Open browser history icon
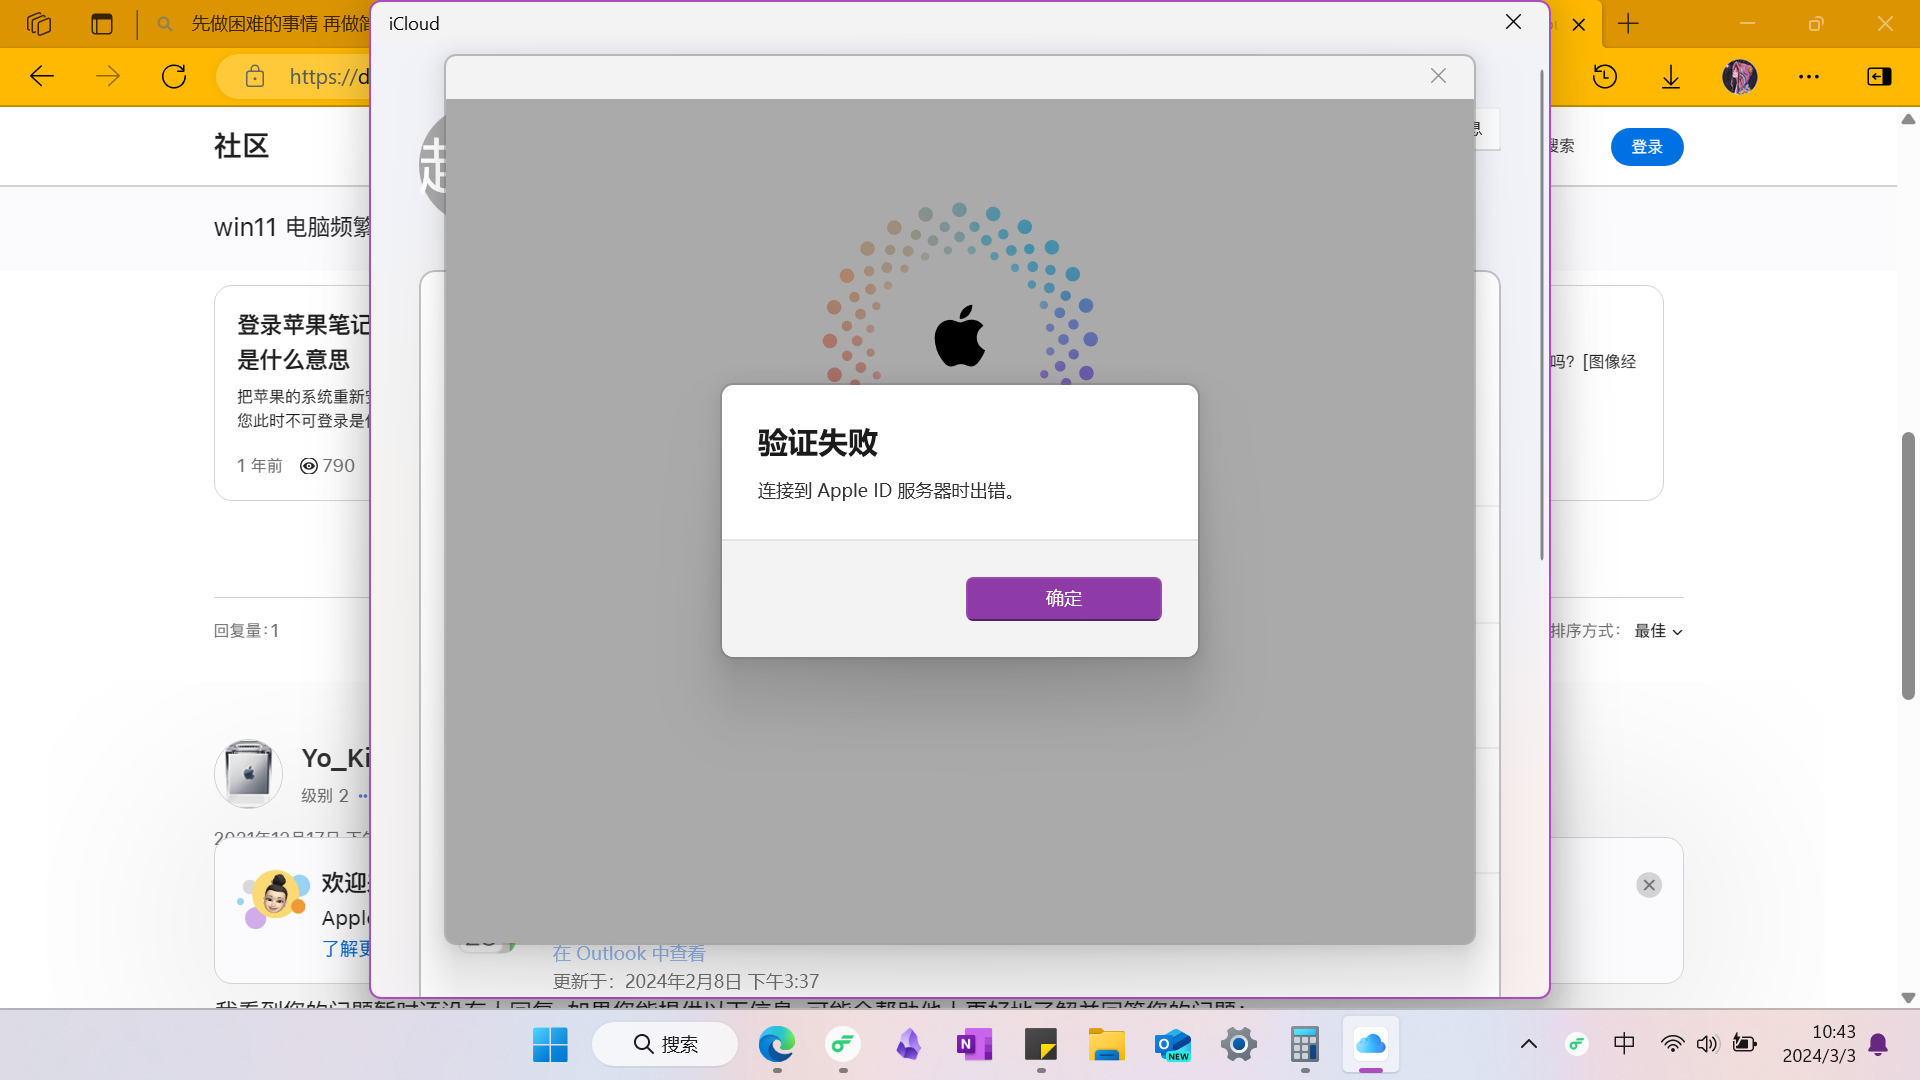 coord(1605,76)
